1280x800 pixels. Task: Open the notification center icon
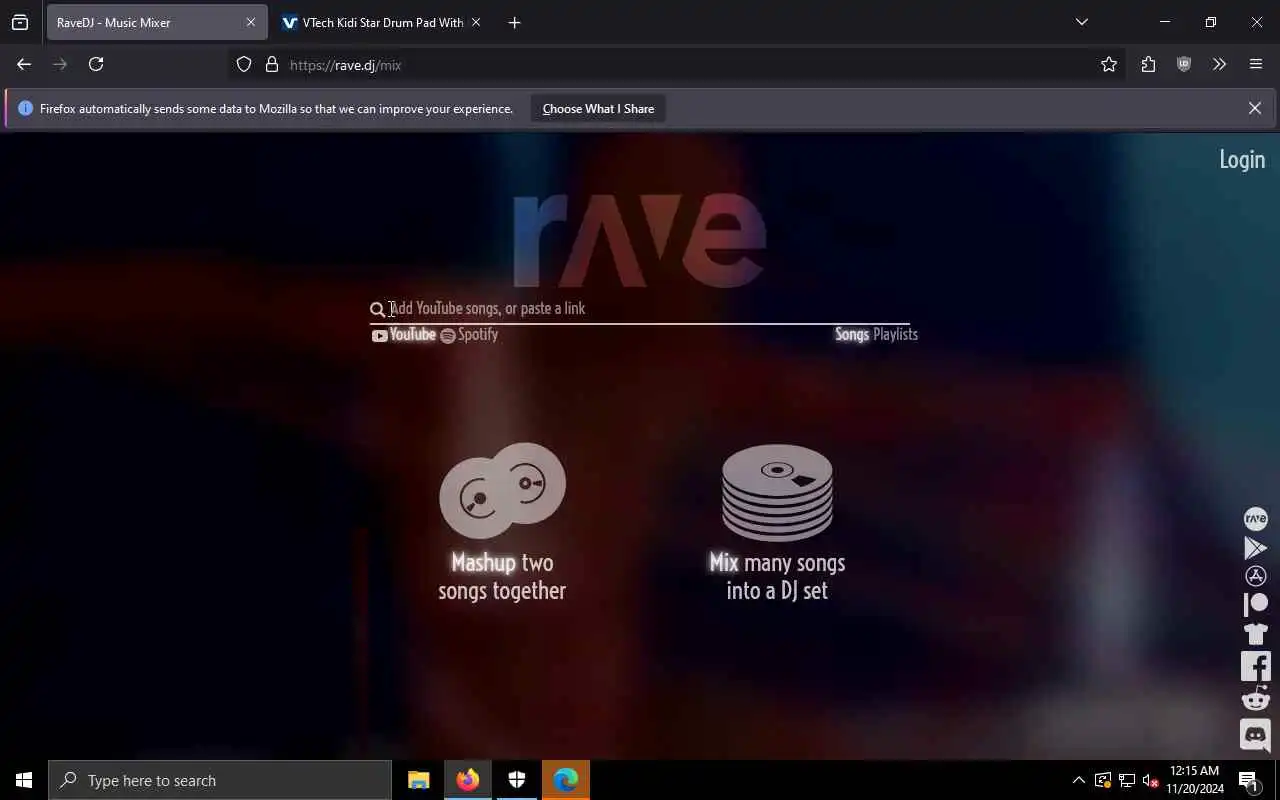point(1249,780)
